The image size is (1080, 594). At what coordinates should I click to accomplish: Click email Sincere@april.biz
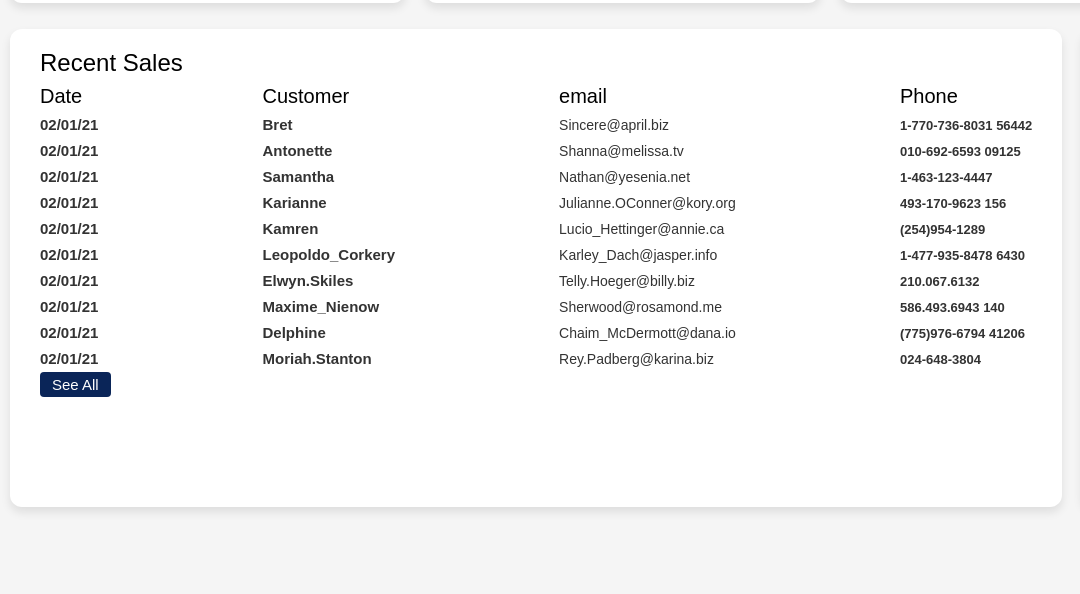613,125
